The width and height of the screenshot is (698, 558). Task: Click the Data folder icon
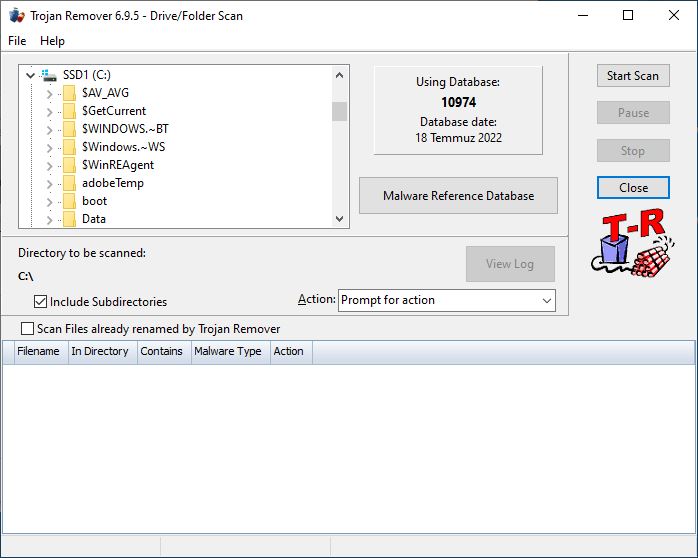tap(69, 219)
